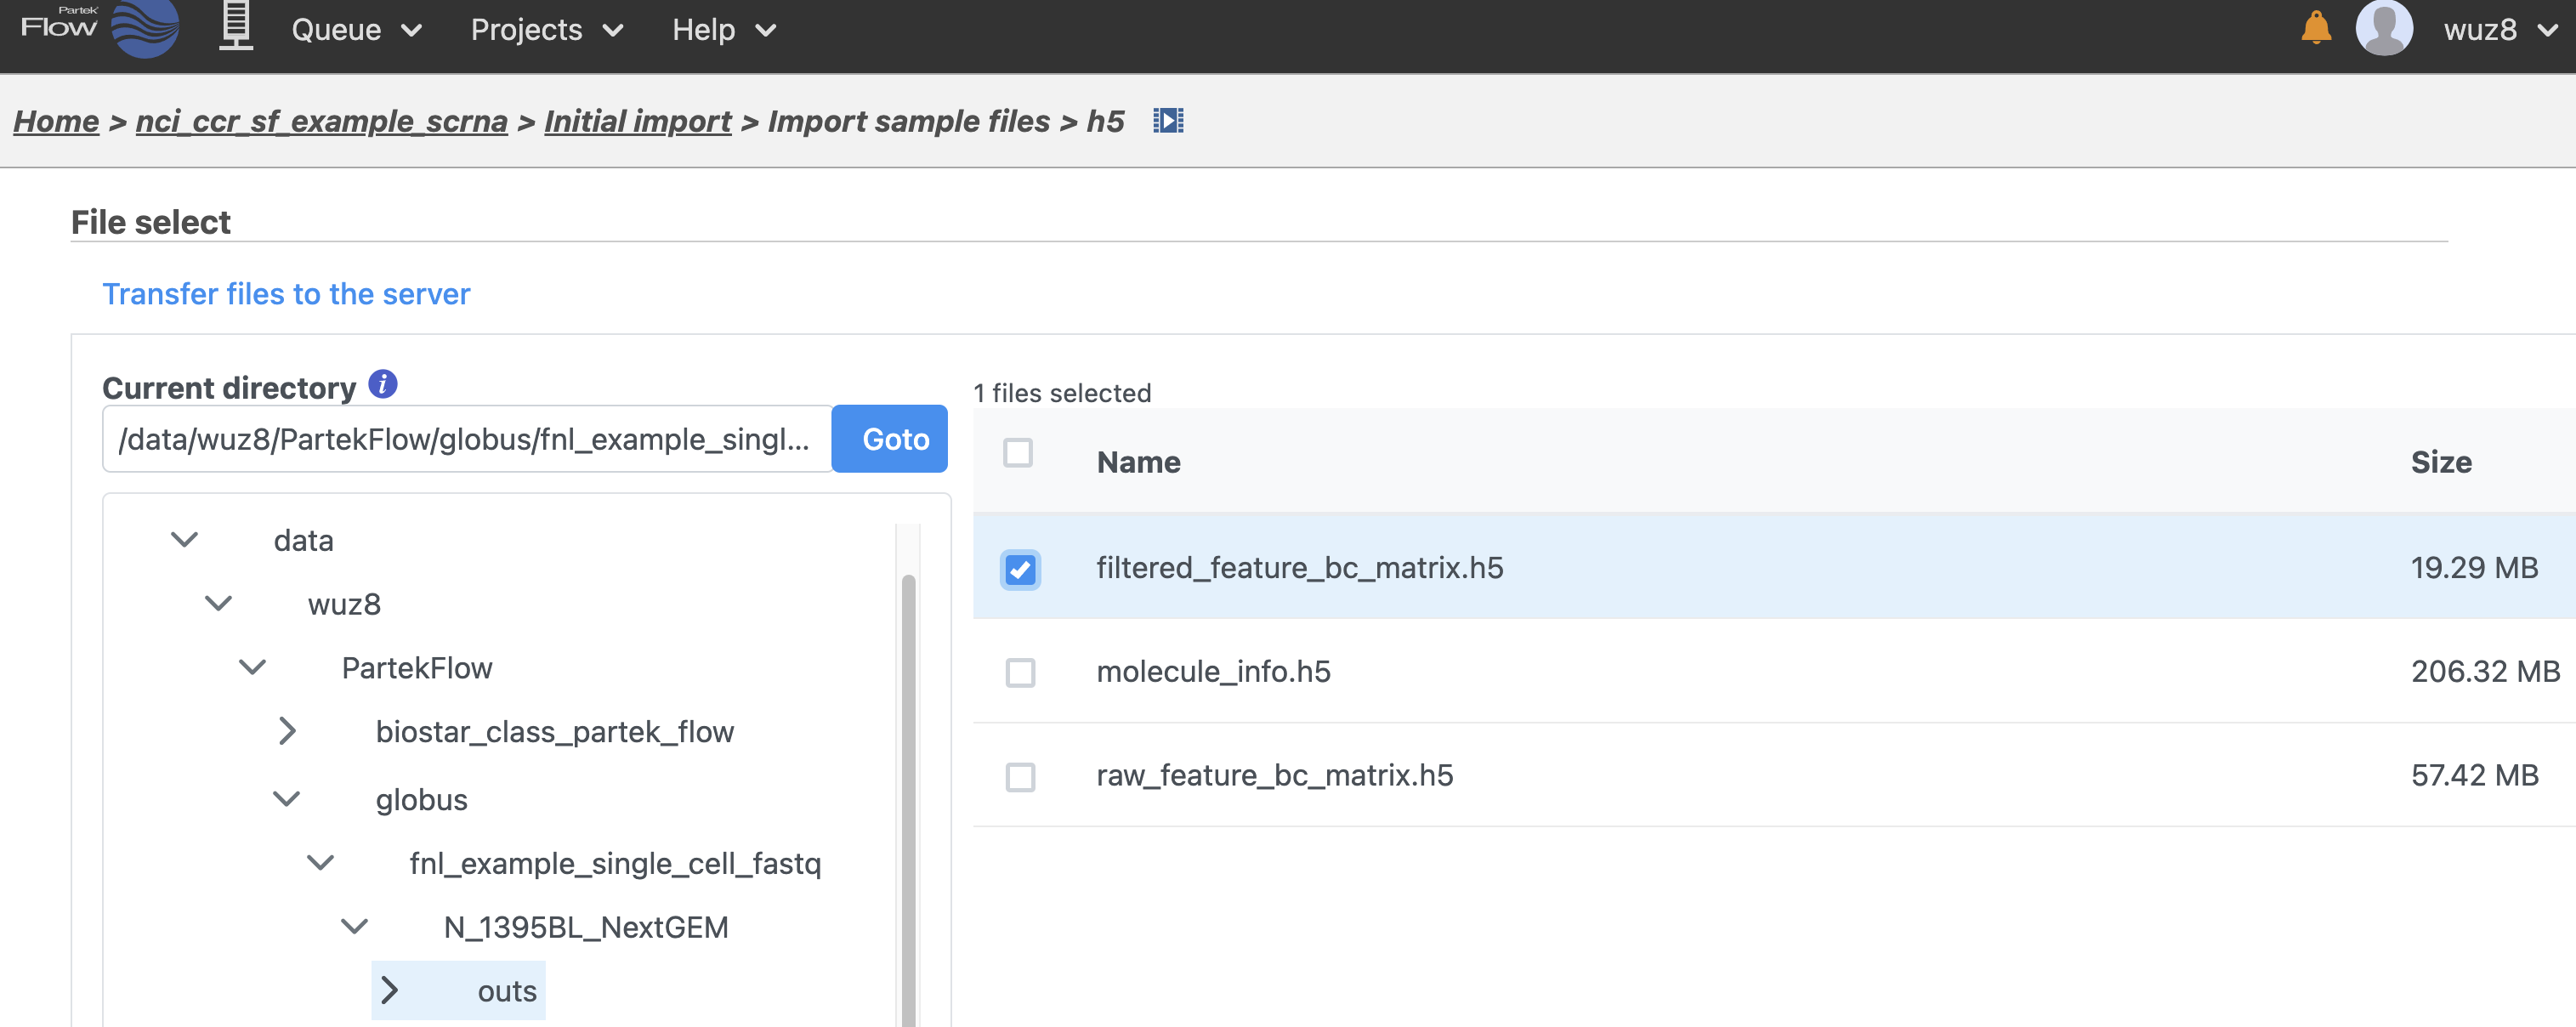2576x1027 pixels.
Task: Click the Current directory info icon
Action: 382,384
